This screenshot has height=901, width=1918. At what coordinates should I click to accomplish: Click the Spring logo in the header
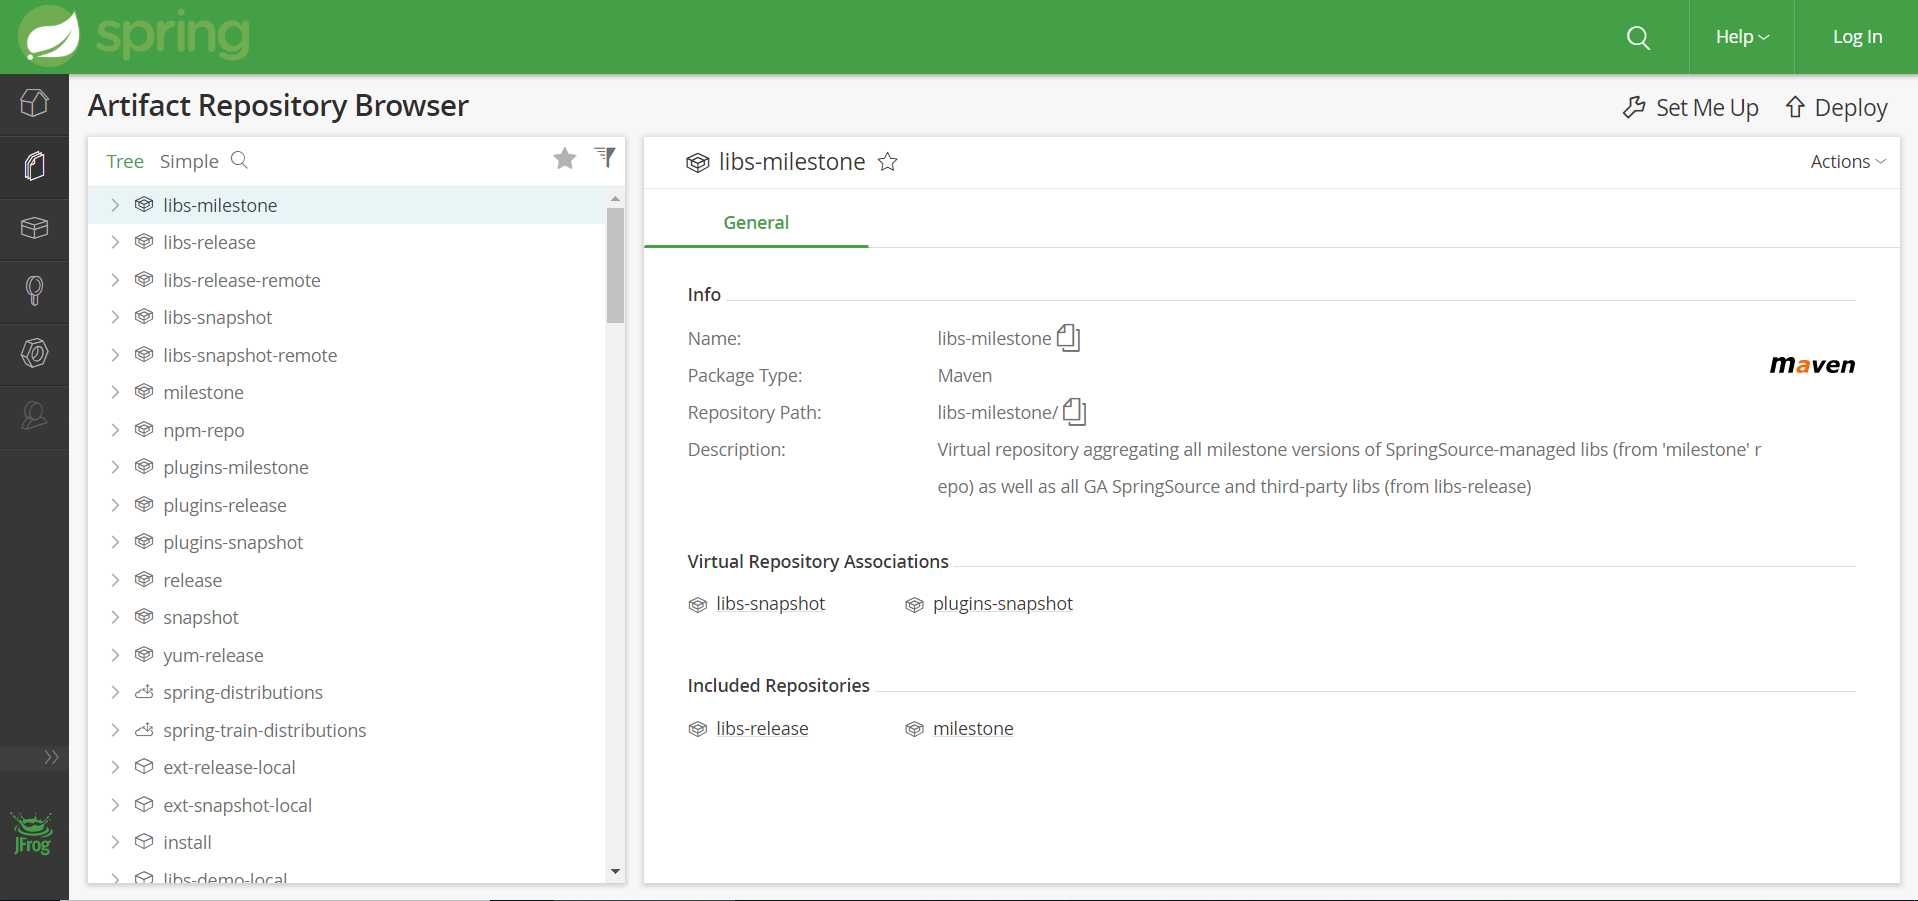(x=134, y=36)
